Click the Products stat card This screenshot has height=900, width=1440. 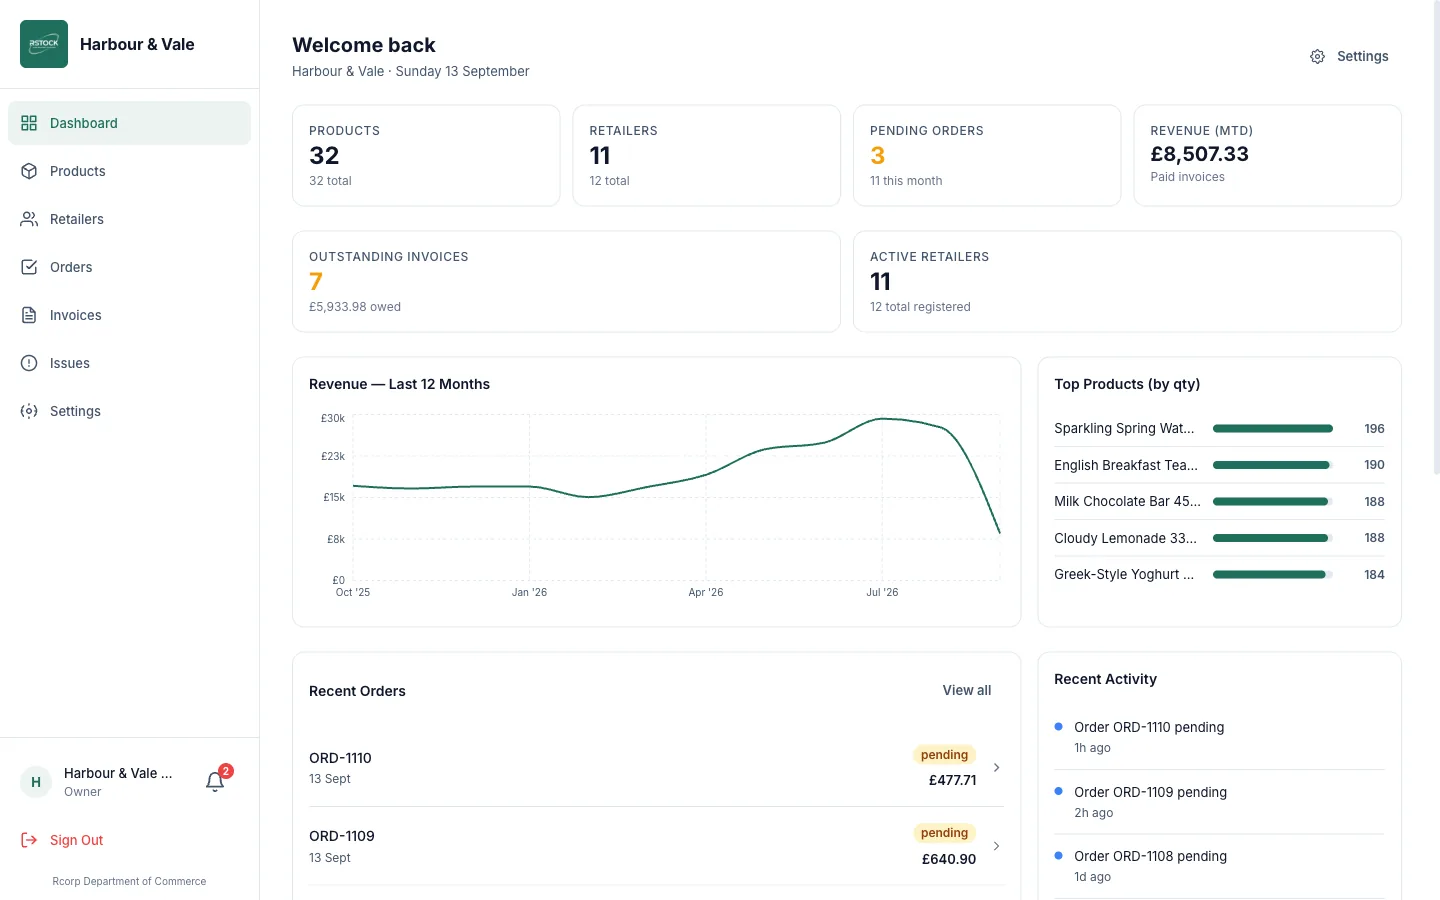coord(426,155)
